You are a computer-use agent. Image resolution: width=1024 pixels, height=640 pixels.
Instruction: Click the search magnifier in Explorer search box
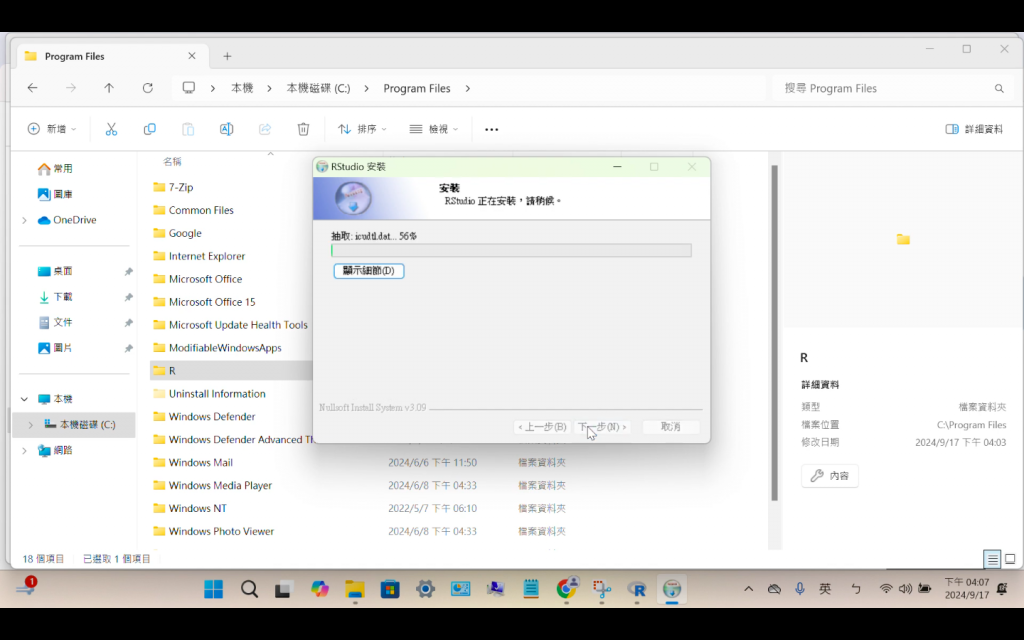click(x=999, y=88)
